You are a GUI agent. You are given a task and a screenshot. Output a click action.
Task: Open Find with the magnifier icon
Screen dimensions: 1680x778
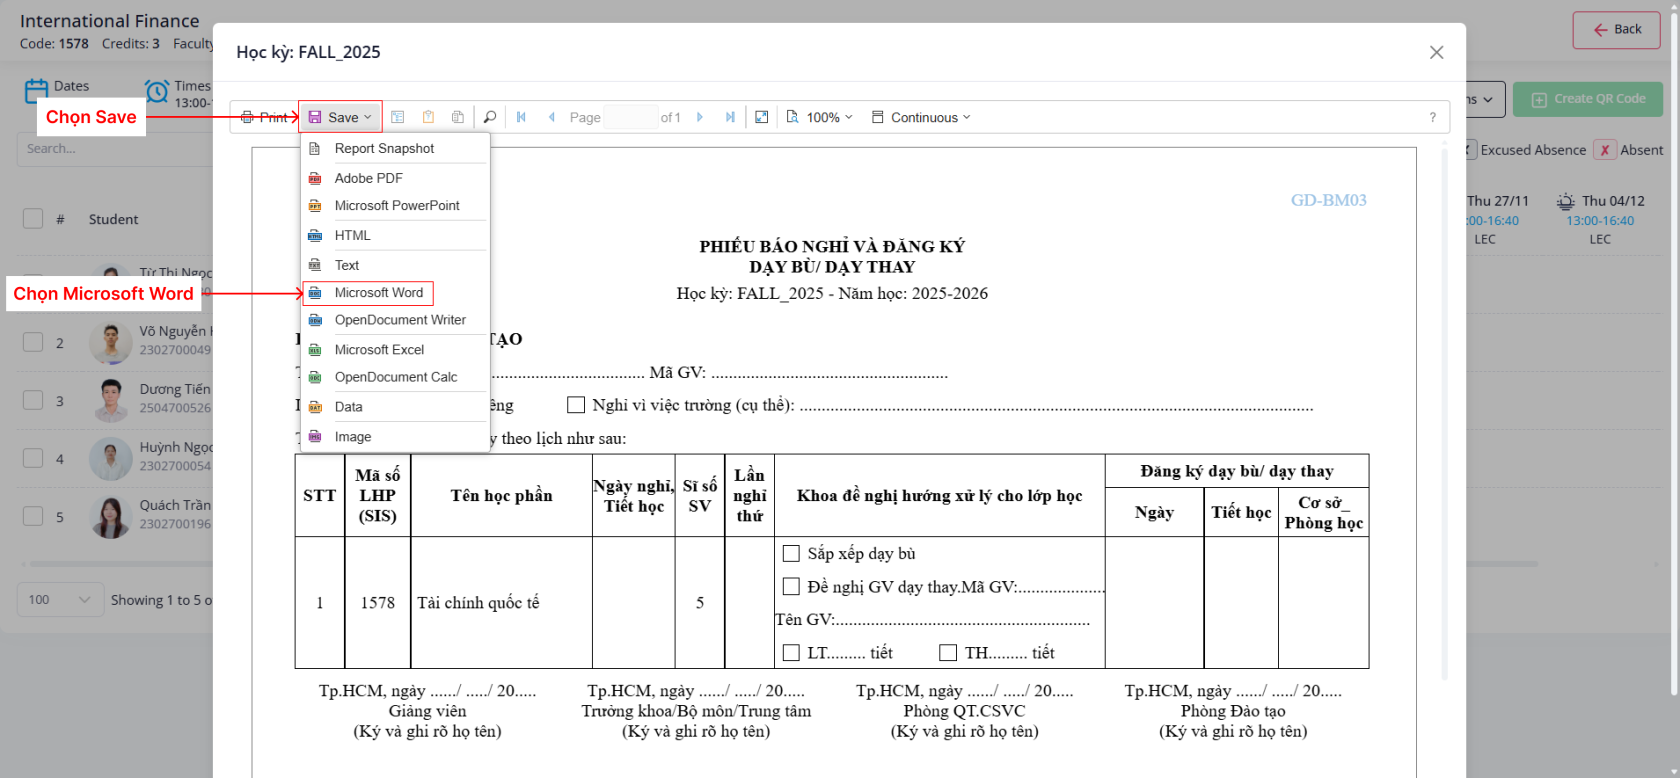point(490,117)
